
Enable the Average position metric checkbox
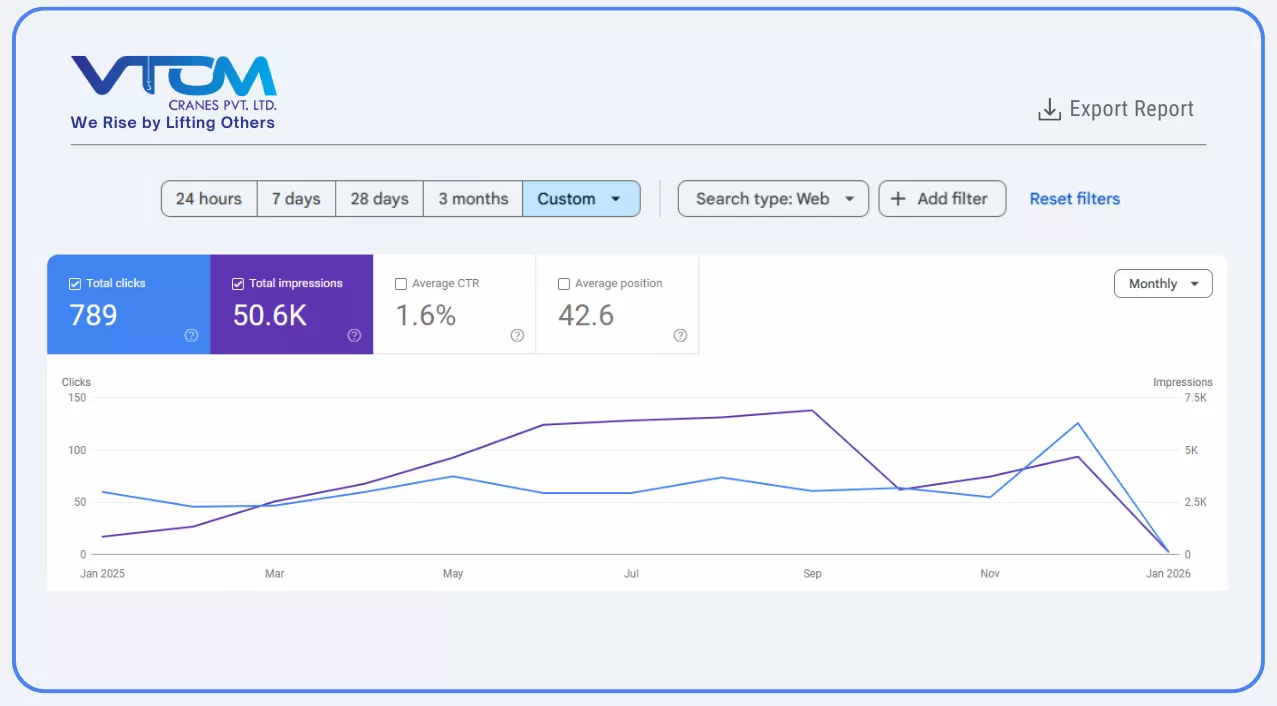tap(564, 283)
